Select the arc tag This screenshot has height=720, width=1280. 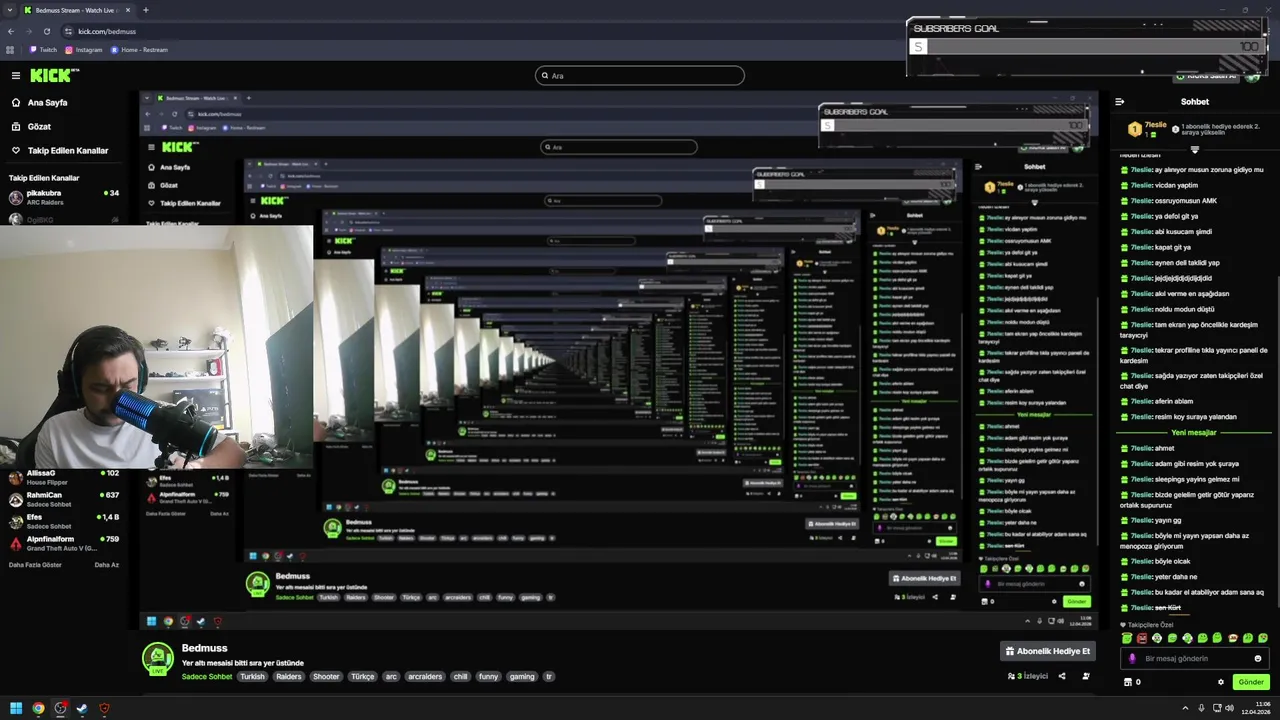pos(391,677)
